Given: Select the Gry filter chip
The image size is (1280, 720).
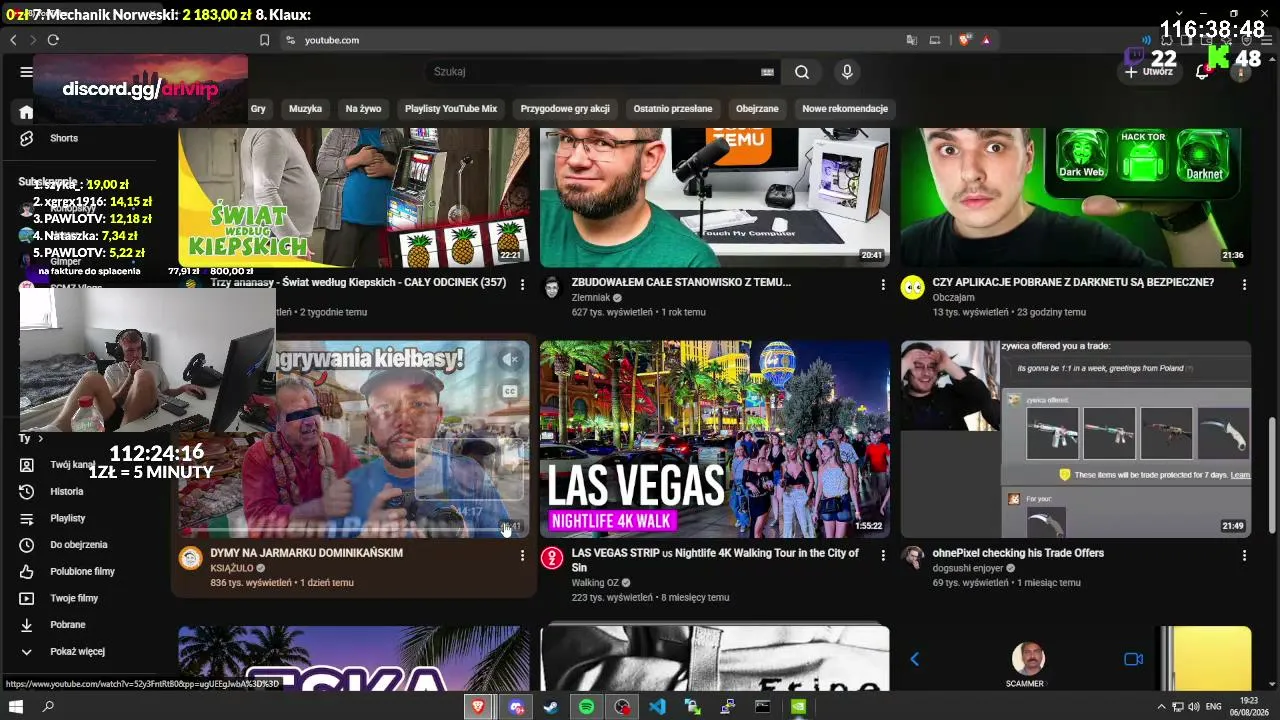Looking at the screenshot, I should point(258,109).
